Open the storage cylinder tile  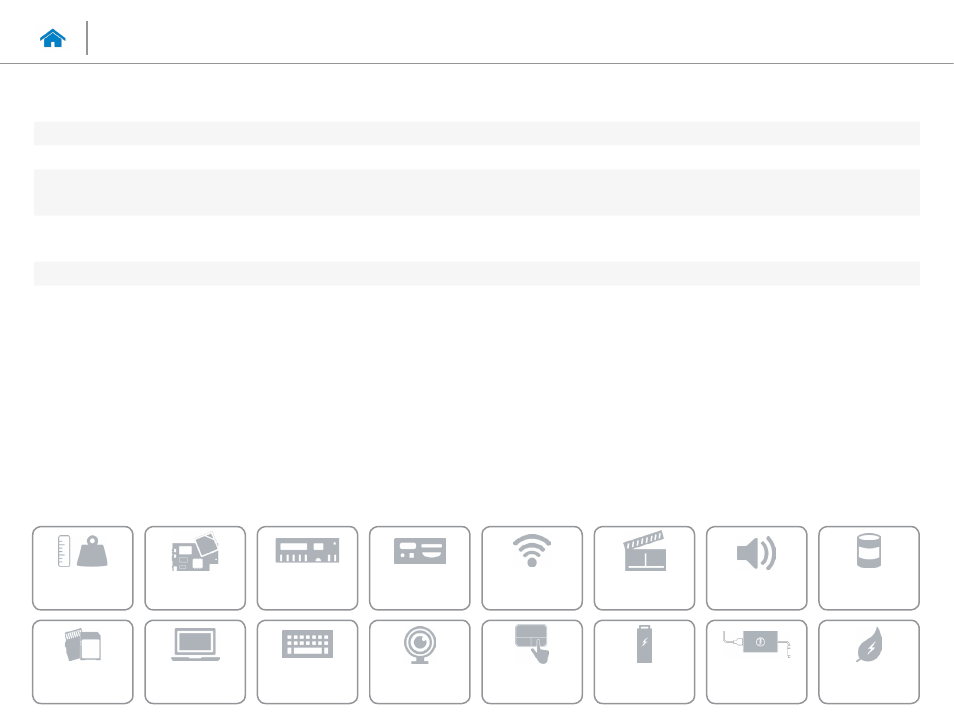pyautogui.click(x=868, y=567)
